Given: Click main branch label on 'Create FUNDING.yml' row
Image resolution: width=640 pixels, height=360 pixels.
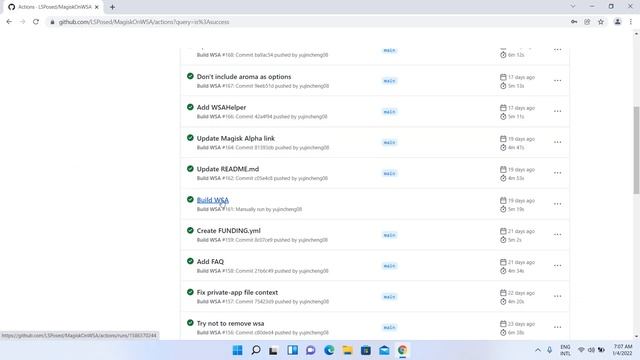Looking at the screenshot, I should [389, 235].
